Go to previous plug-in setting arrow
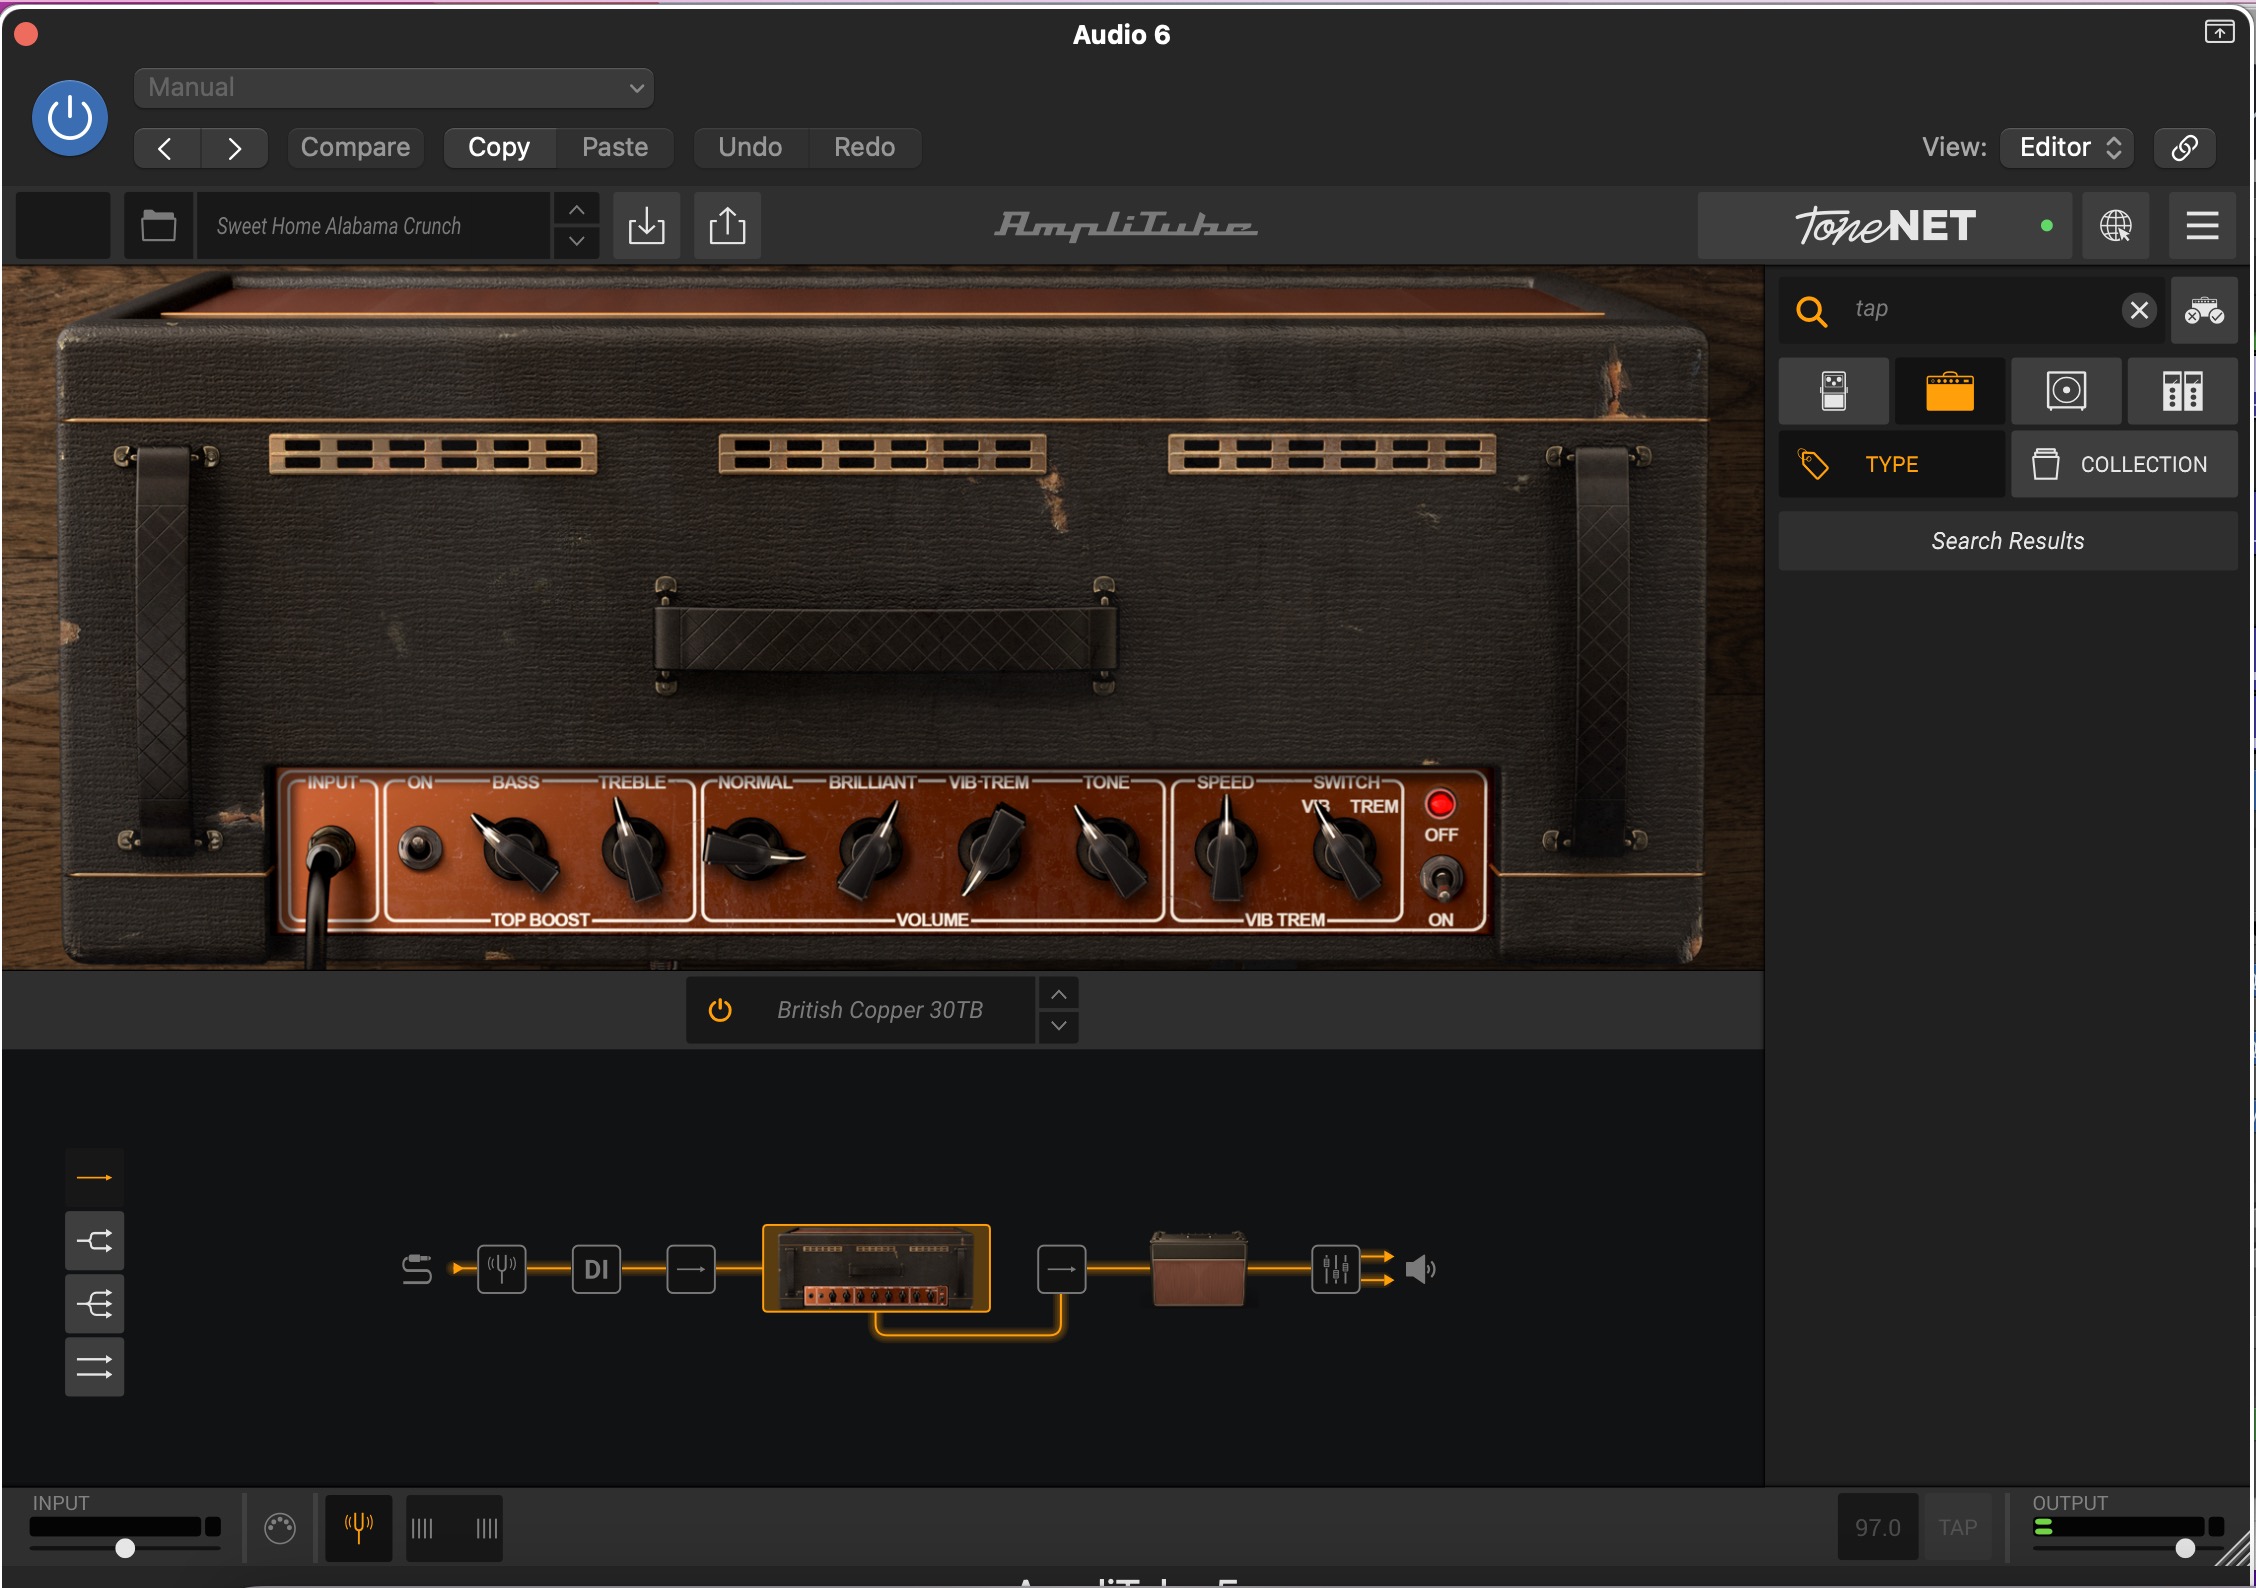This screenshot has height=1588, width=2256. pos(166,148)
